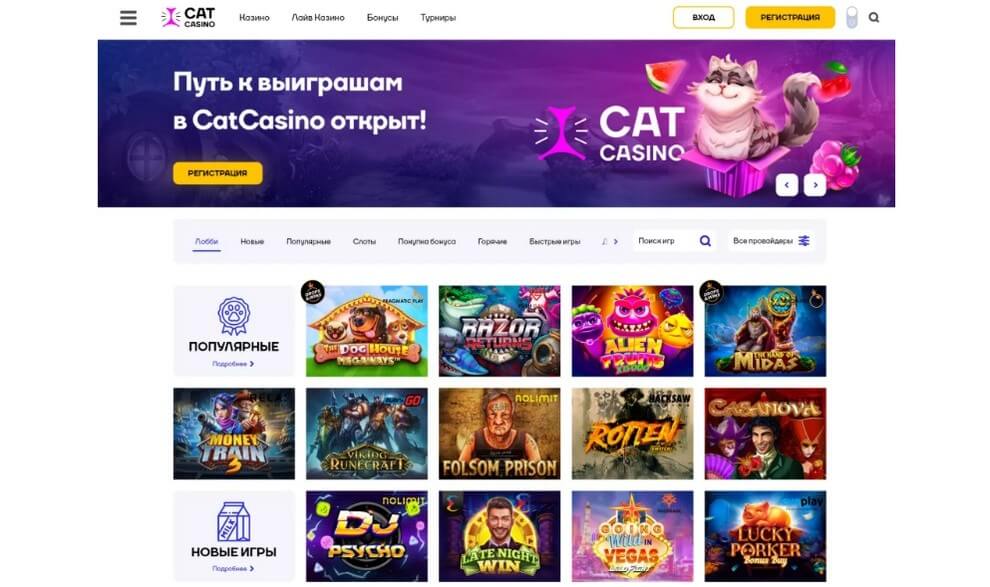Click the Вход button
Screen dimensions: 990x587
click(703, 18)
